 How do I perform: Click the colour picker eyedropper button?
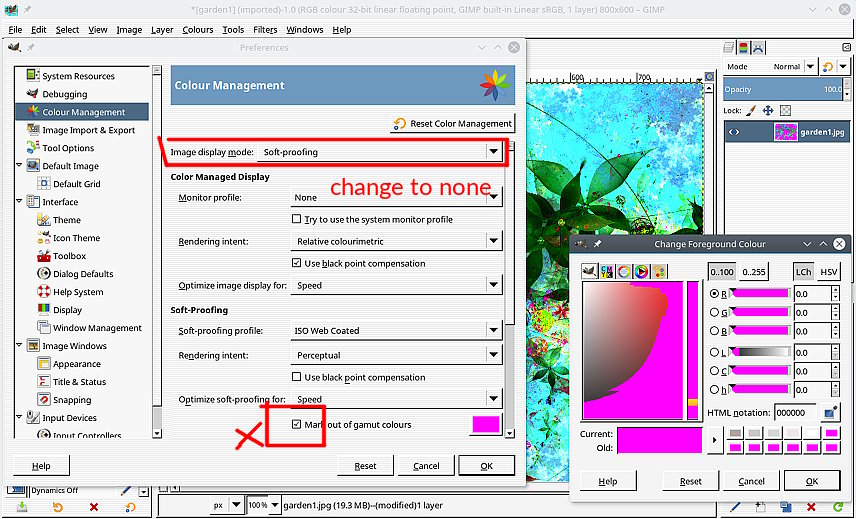pos(830,413)
